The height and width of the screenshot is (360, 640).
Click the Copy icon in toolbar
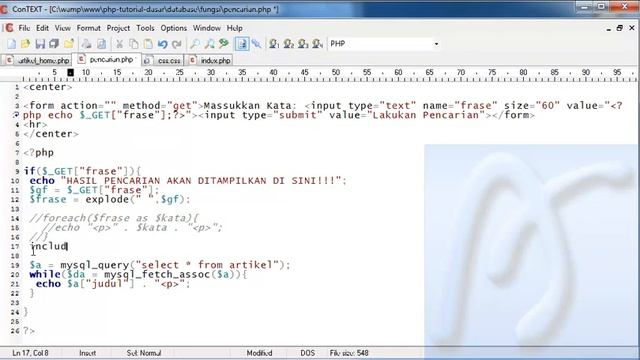133,44
